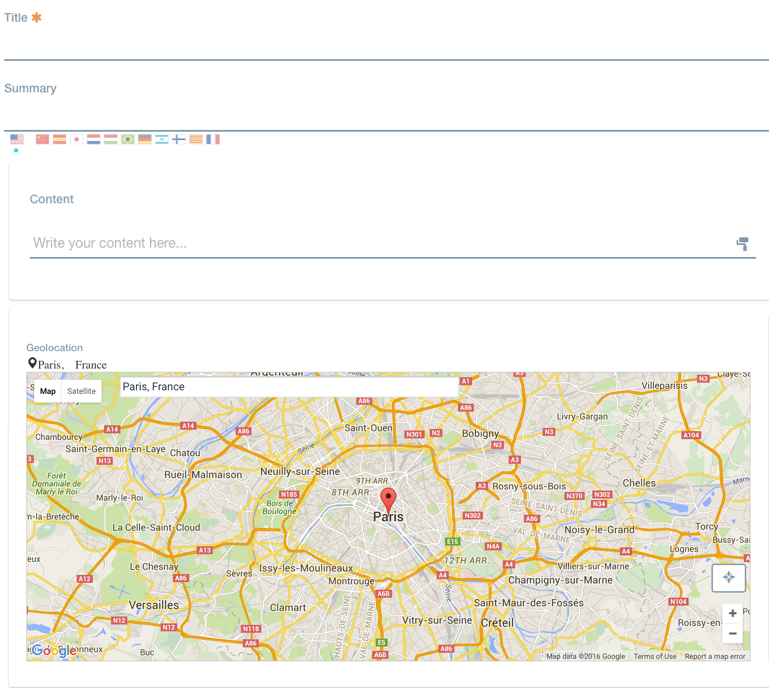Select the France flag language
769x688 pixels.
pyautogui.click(x=213, y=139)
